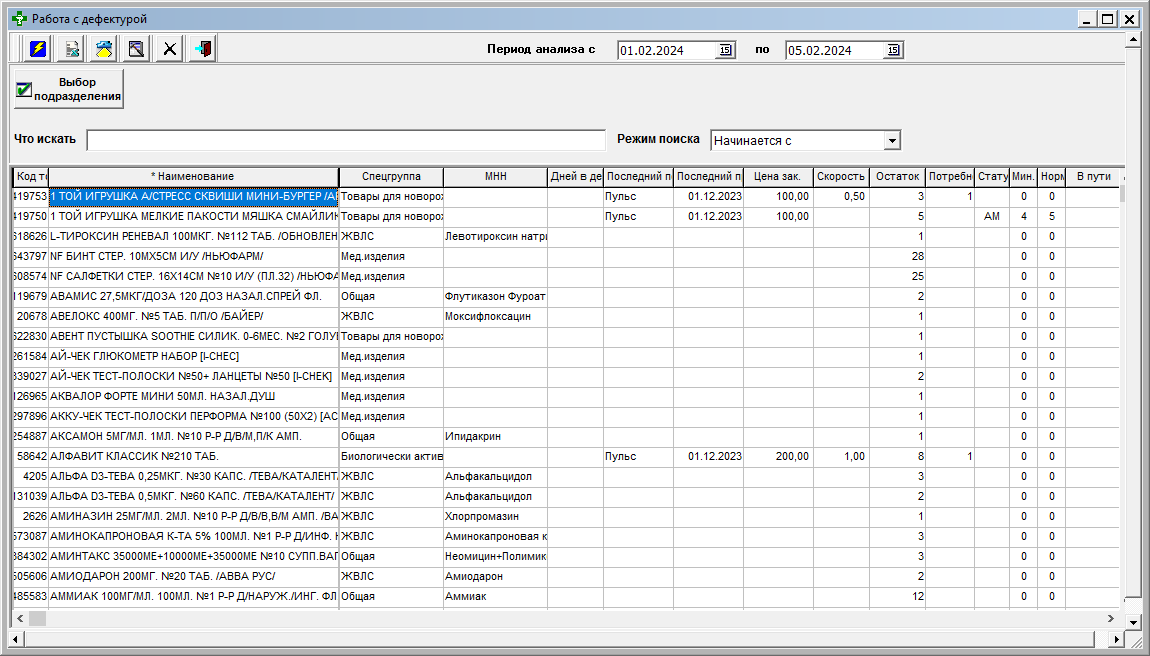This screenshot has height=656, width=1150.
Task: Select the АВАМИС 27,5МКГ/ДОЗА row
Action: pos(566,296)
